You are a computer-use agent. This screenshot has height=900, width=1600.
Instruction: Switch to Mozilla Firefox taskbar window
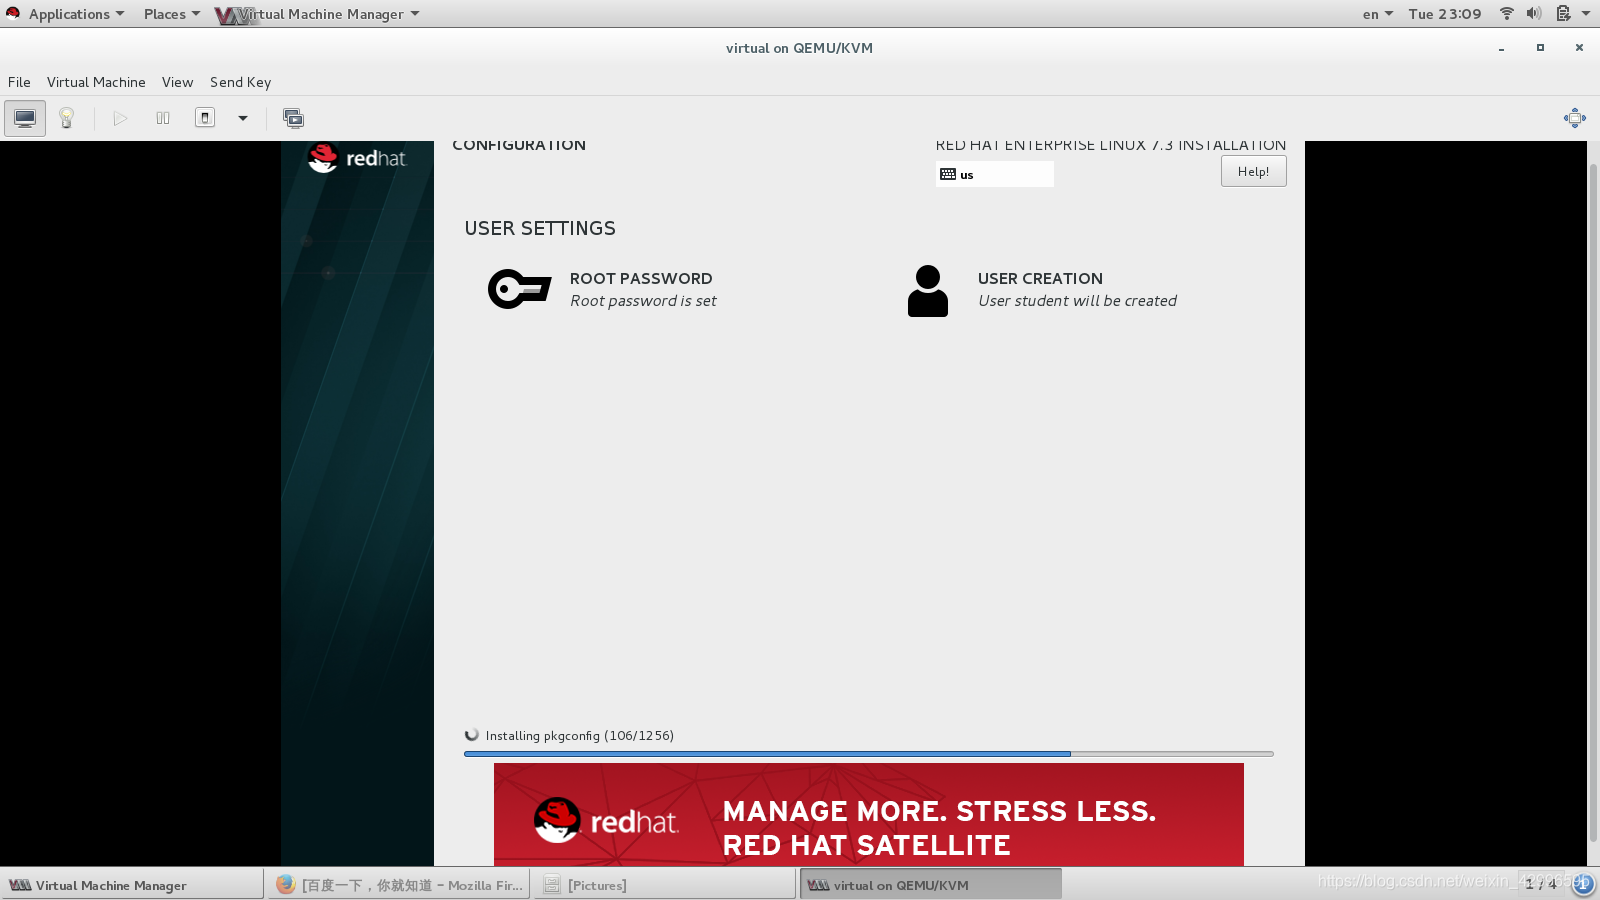(398, 885)
